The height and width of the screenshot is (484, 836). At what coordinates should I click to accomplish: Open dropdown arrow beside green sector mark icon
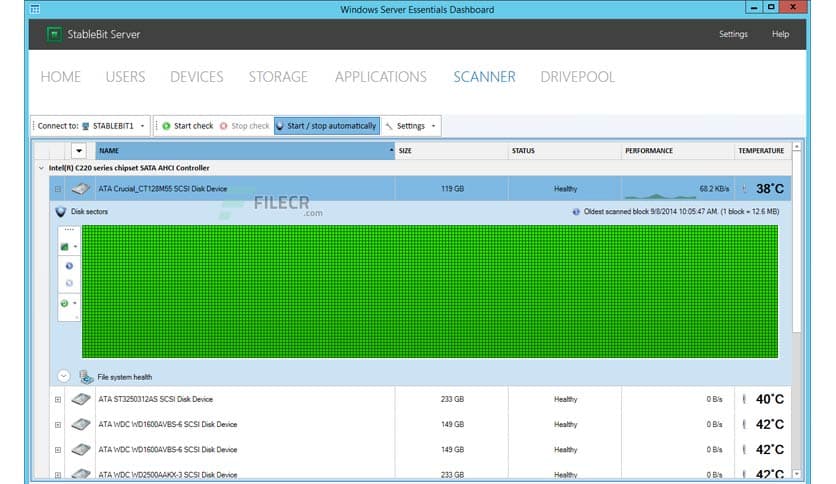pos(75,247)
